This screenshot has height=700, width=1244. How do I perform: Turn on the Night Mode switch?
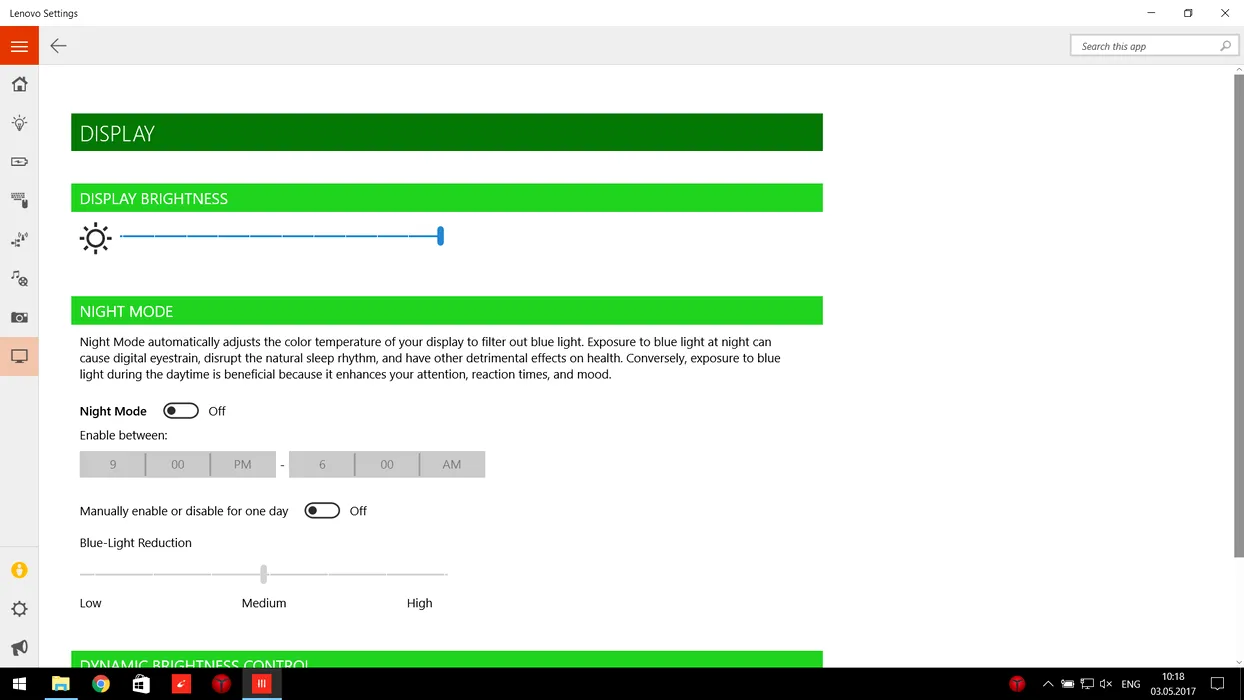pos(181,411)
